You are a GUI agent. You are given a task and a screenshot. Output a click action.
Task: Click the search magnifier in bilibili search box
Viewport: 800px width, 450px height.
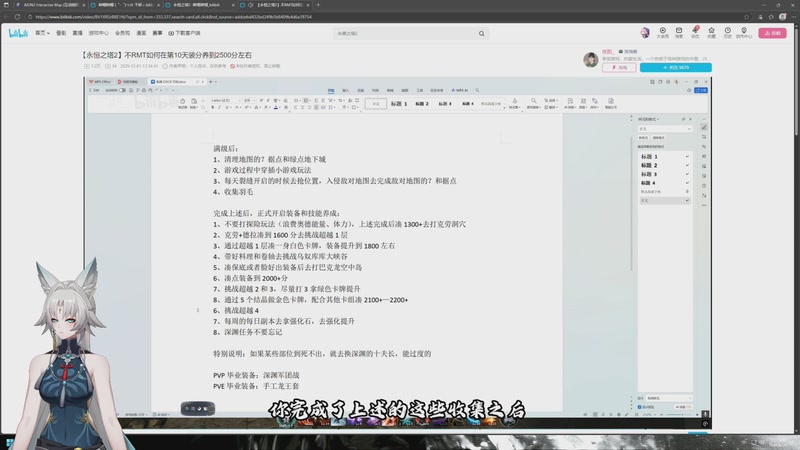click(x=481, y=34)
